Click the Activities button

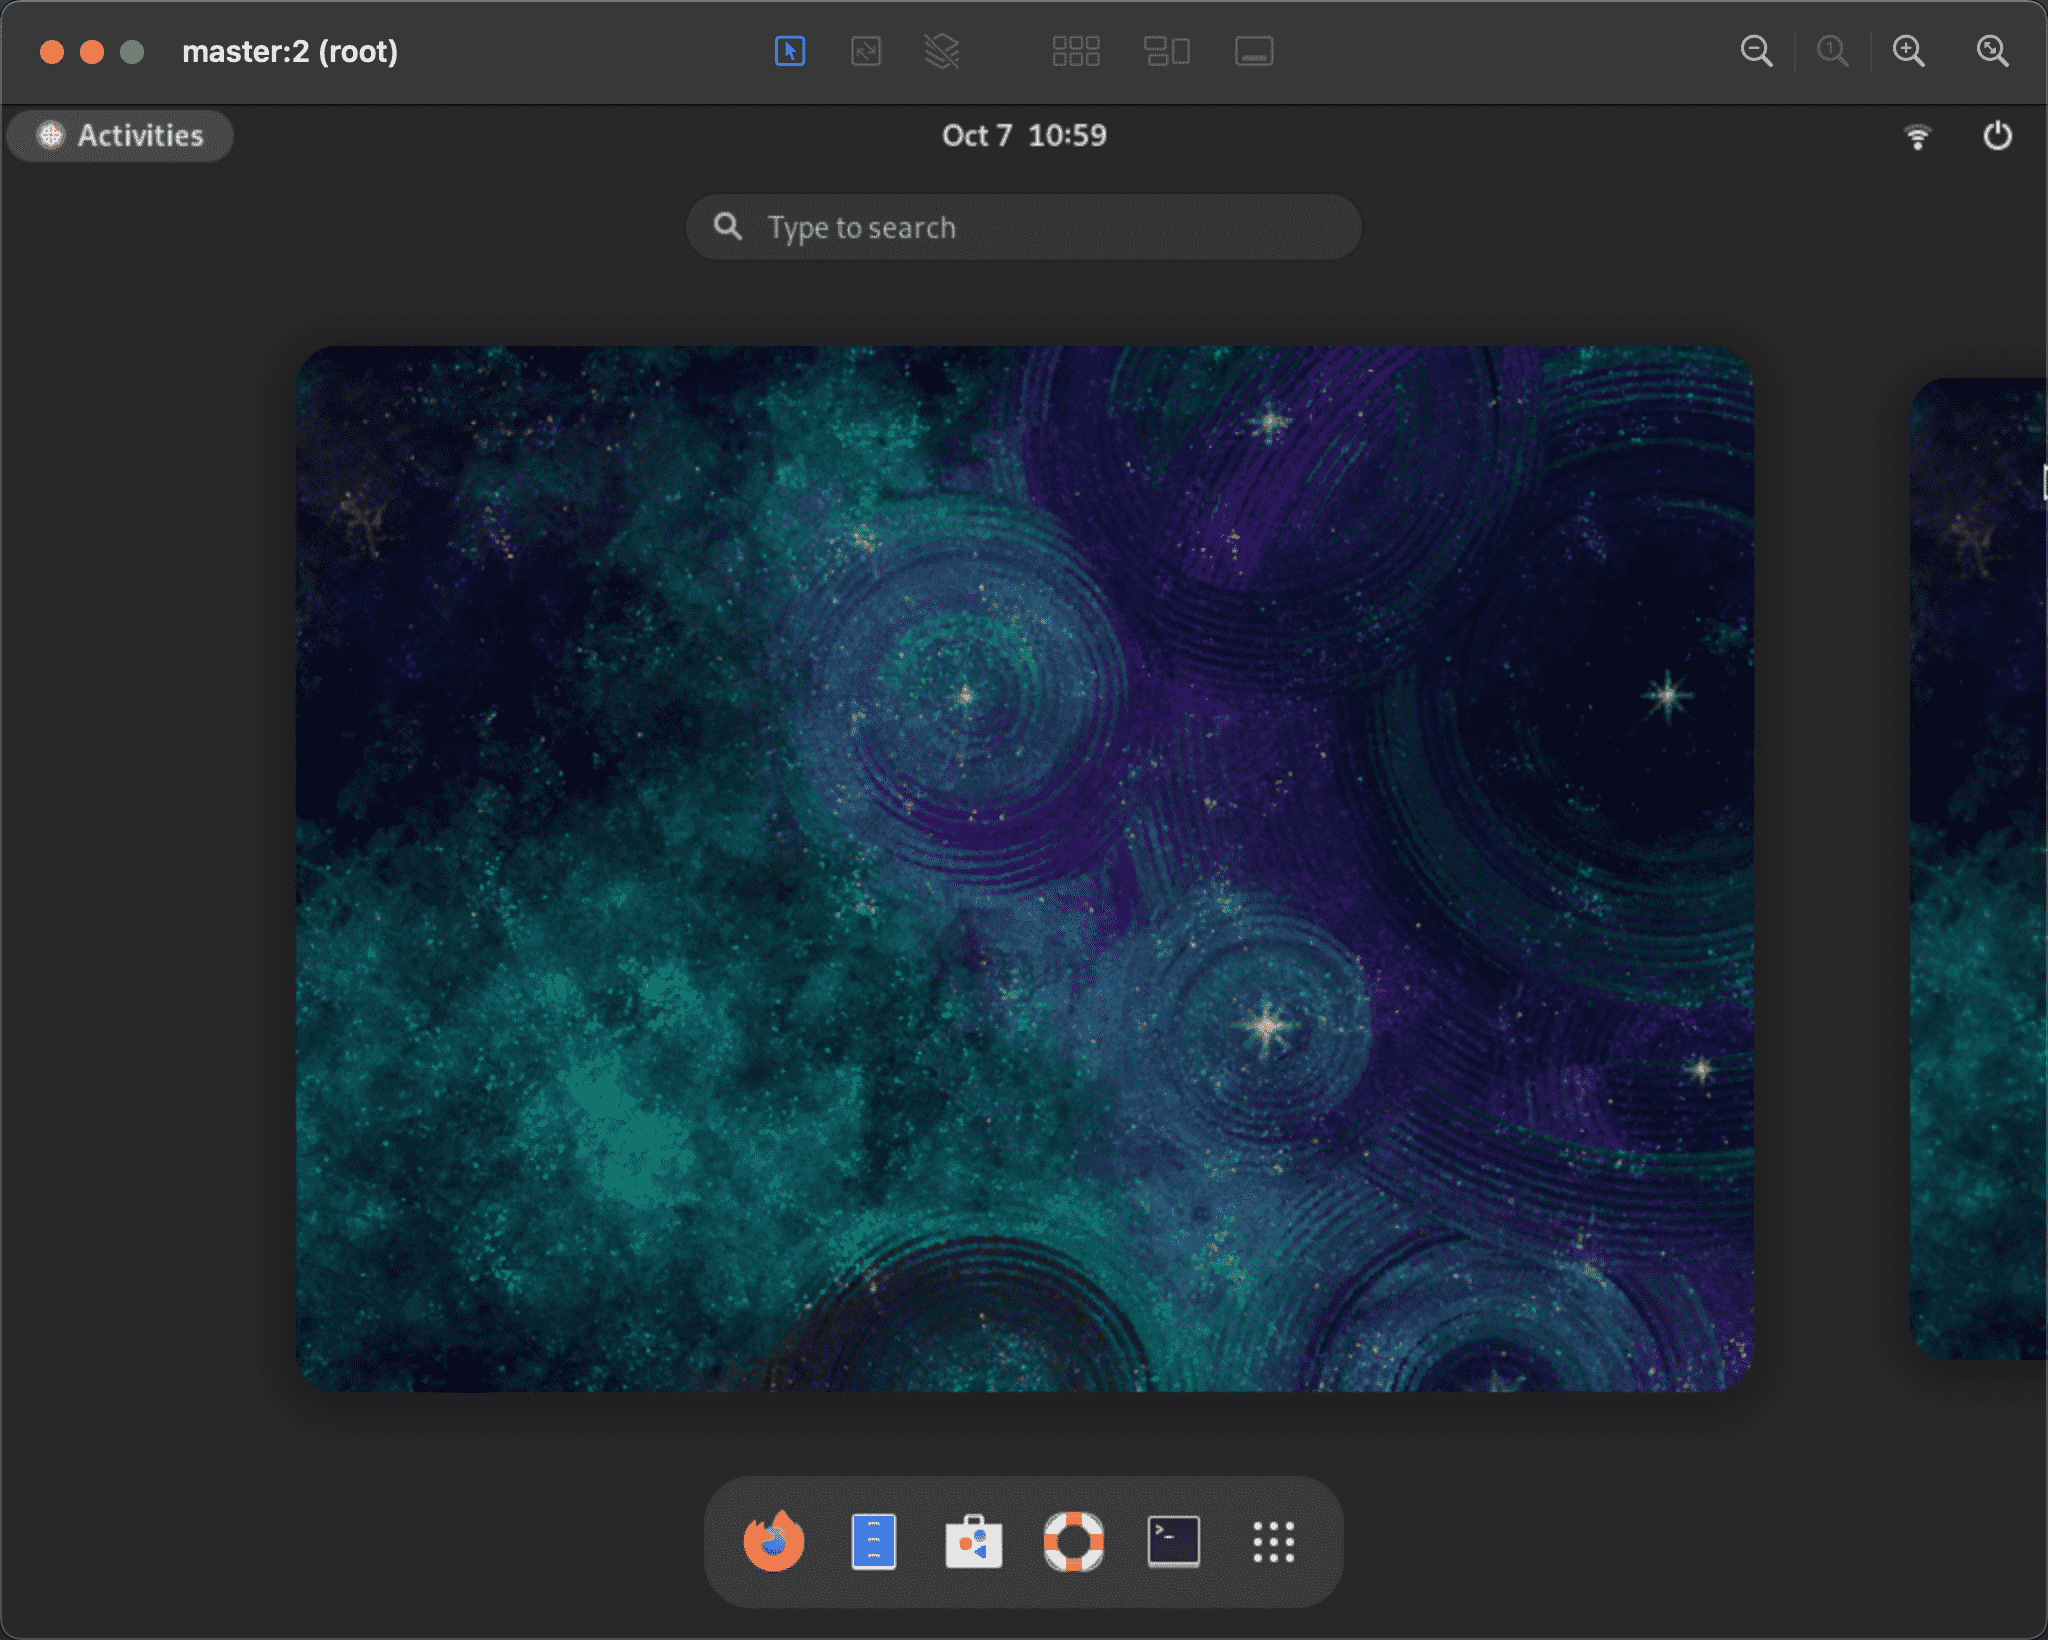[121, 136]
